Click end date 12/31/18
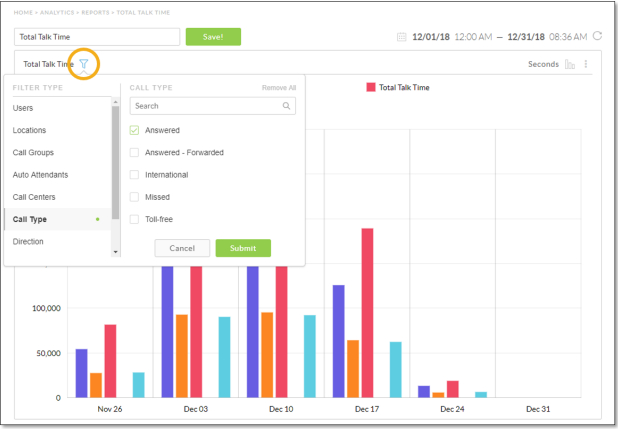 [526, 37]
